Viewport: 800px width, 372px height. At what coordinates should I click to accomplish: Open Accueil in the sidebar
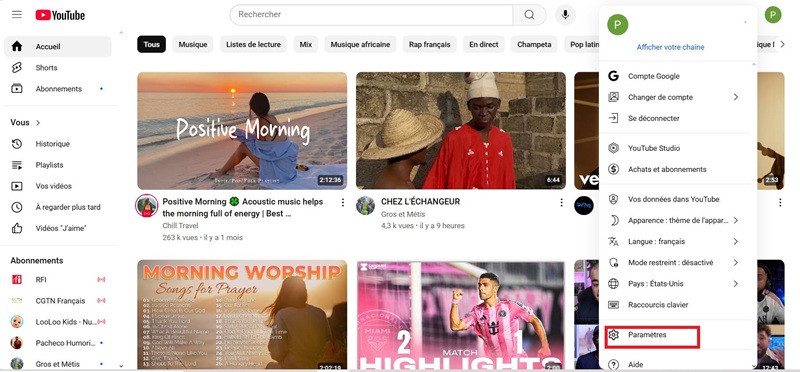point(58,46)
